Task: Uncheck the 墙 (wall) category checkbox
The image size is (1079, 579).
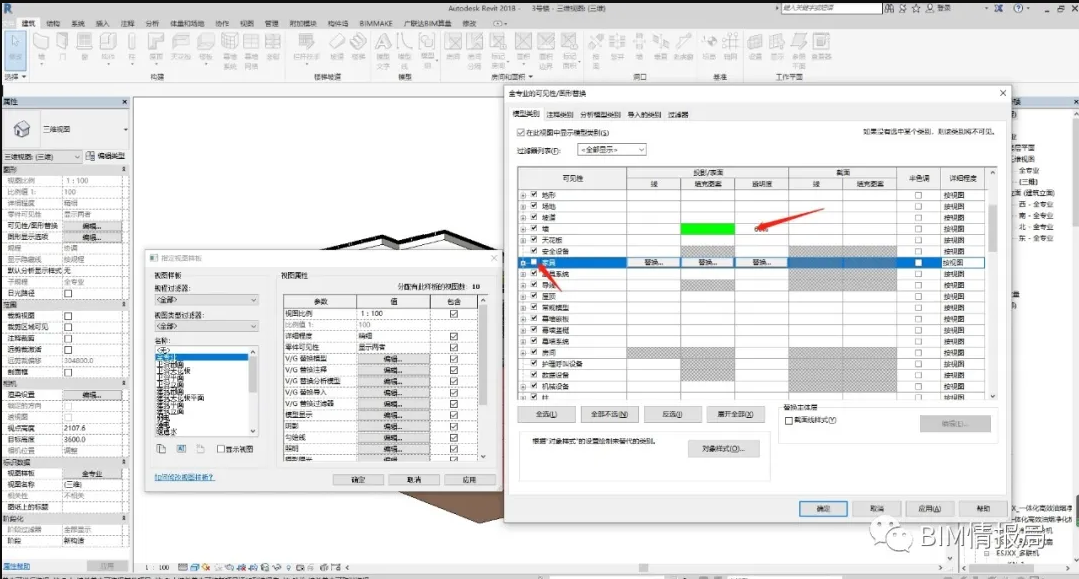Action: coord(534,229)
